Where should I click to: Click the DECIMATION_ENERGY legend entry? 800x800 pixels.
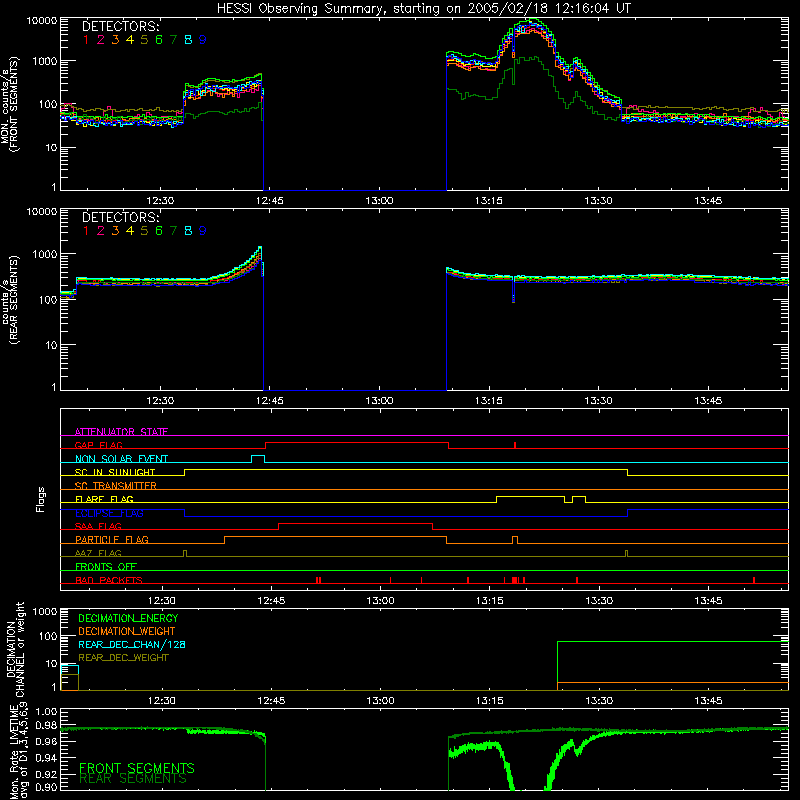click(x=128, y=618)
